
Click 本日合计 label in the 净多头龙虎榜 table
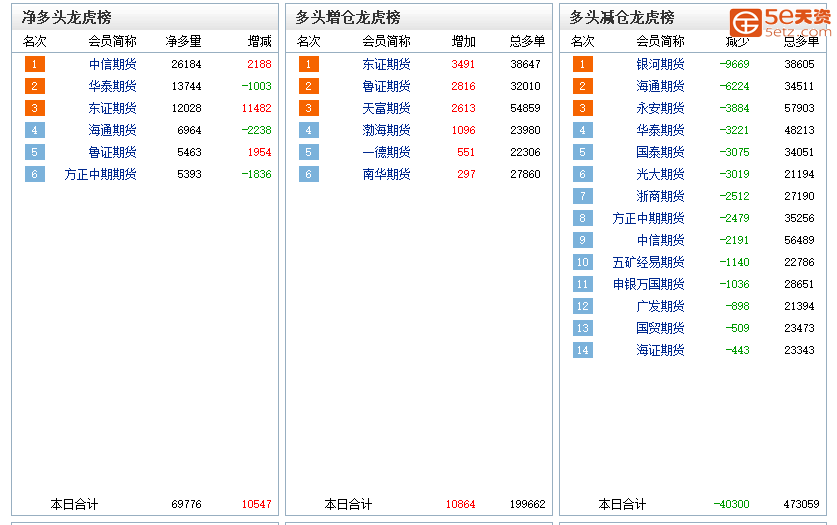74,504
